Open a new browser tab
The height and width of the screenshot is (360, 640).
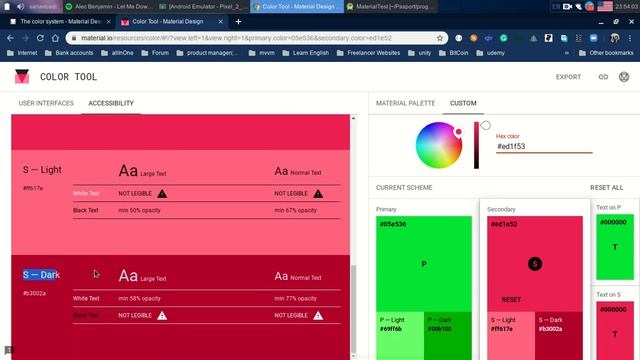click(x=238, y=22)
